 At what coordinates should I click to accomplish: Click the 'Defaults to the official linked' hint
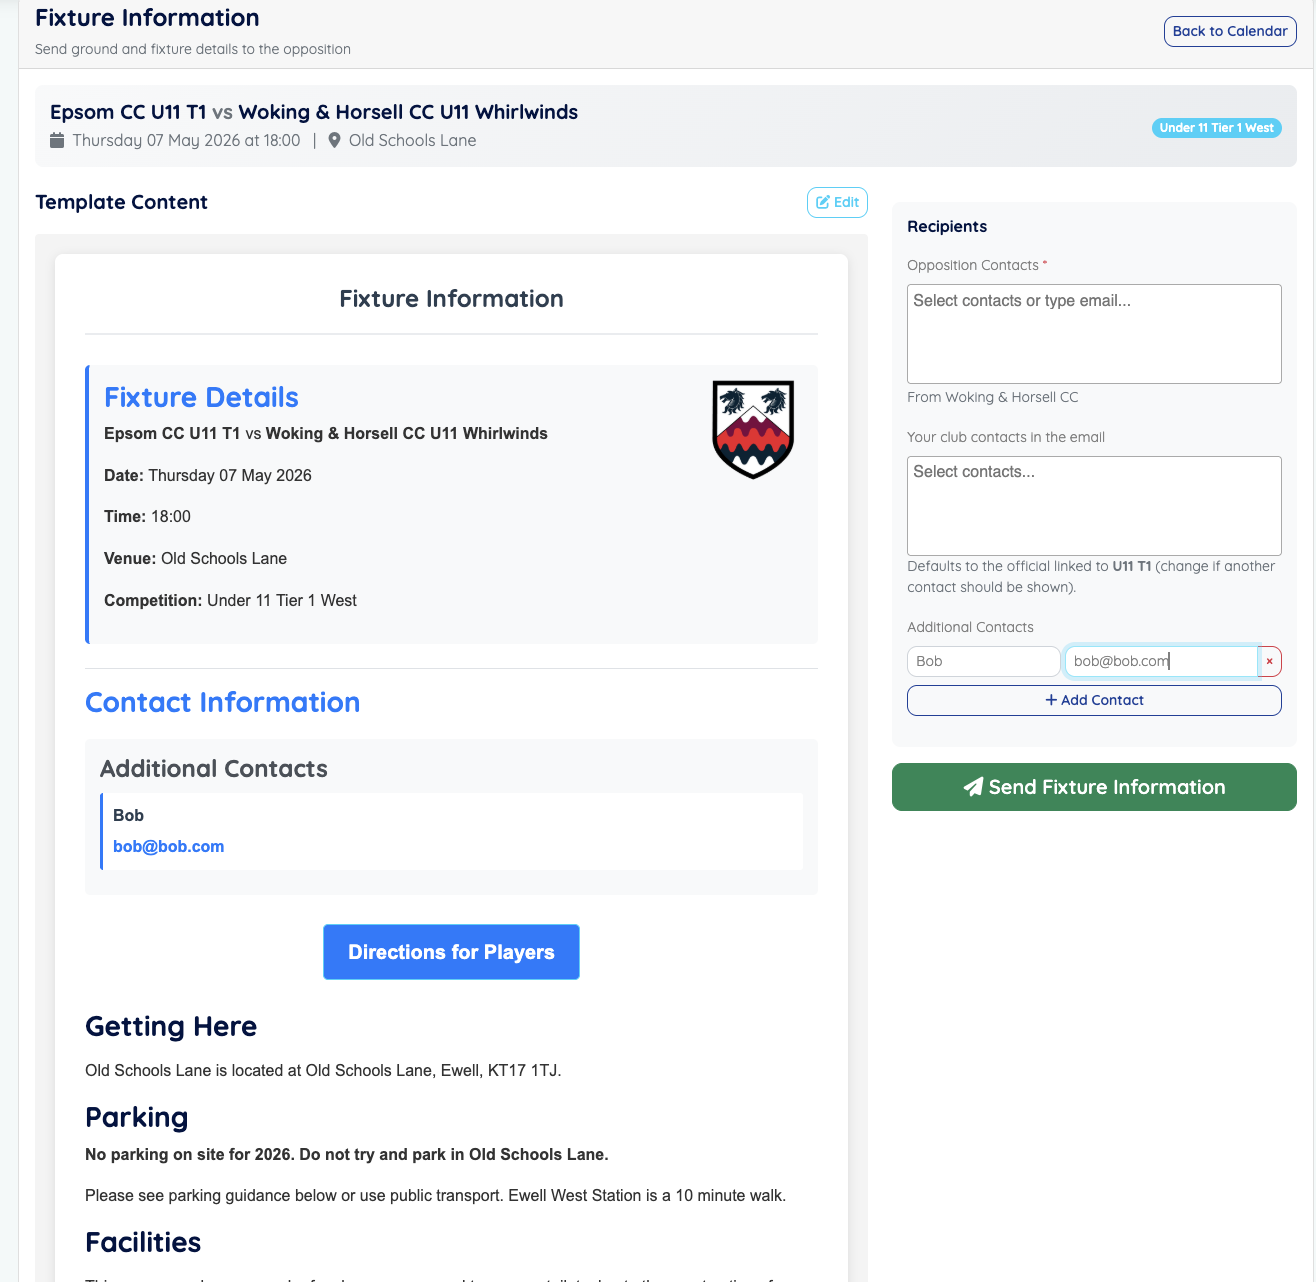coord(1091,576)
